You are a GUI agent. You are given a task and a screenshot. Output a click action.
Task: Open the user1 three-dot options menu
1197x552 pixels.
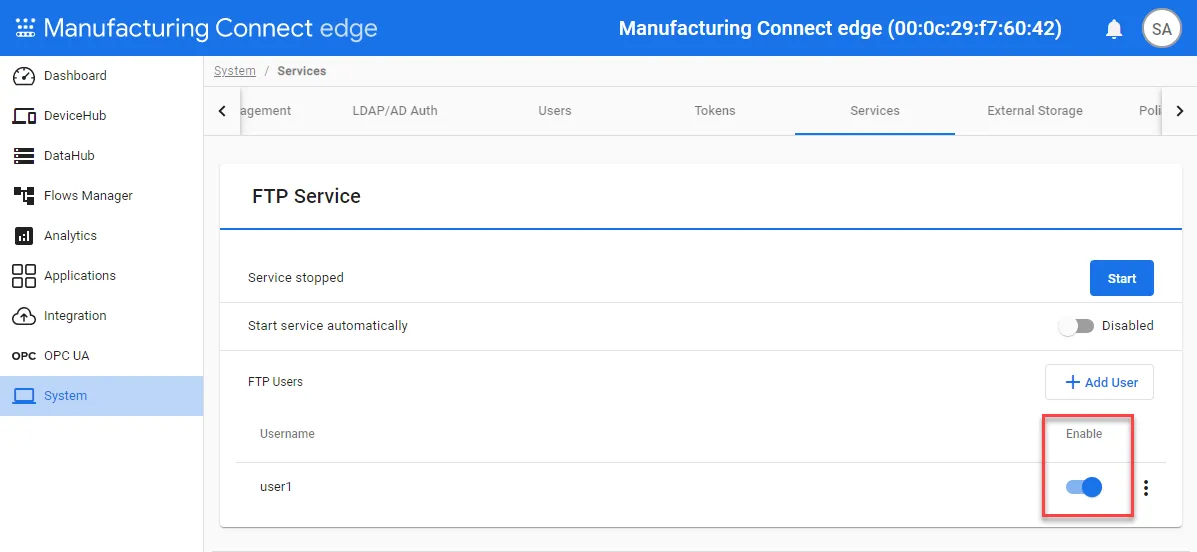click(1146, 488)
